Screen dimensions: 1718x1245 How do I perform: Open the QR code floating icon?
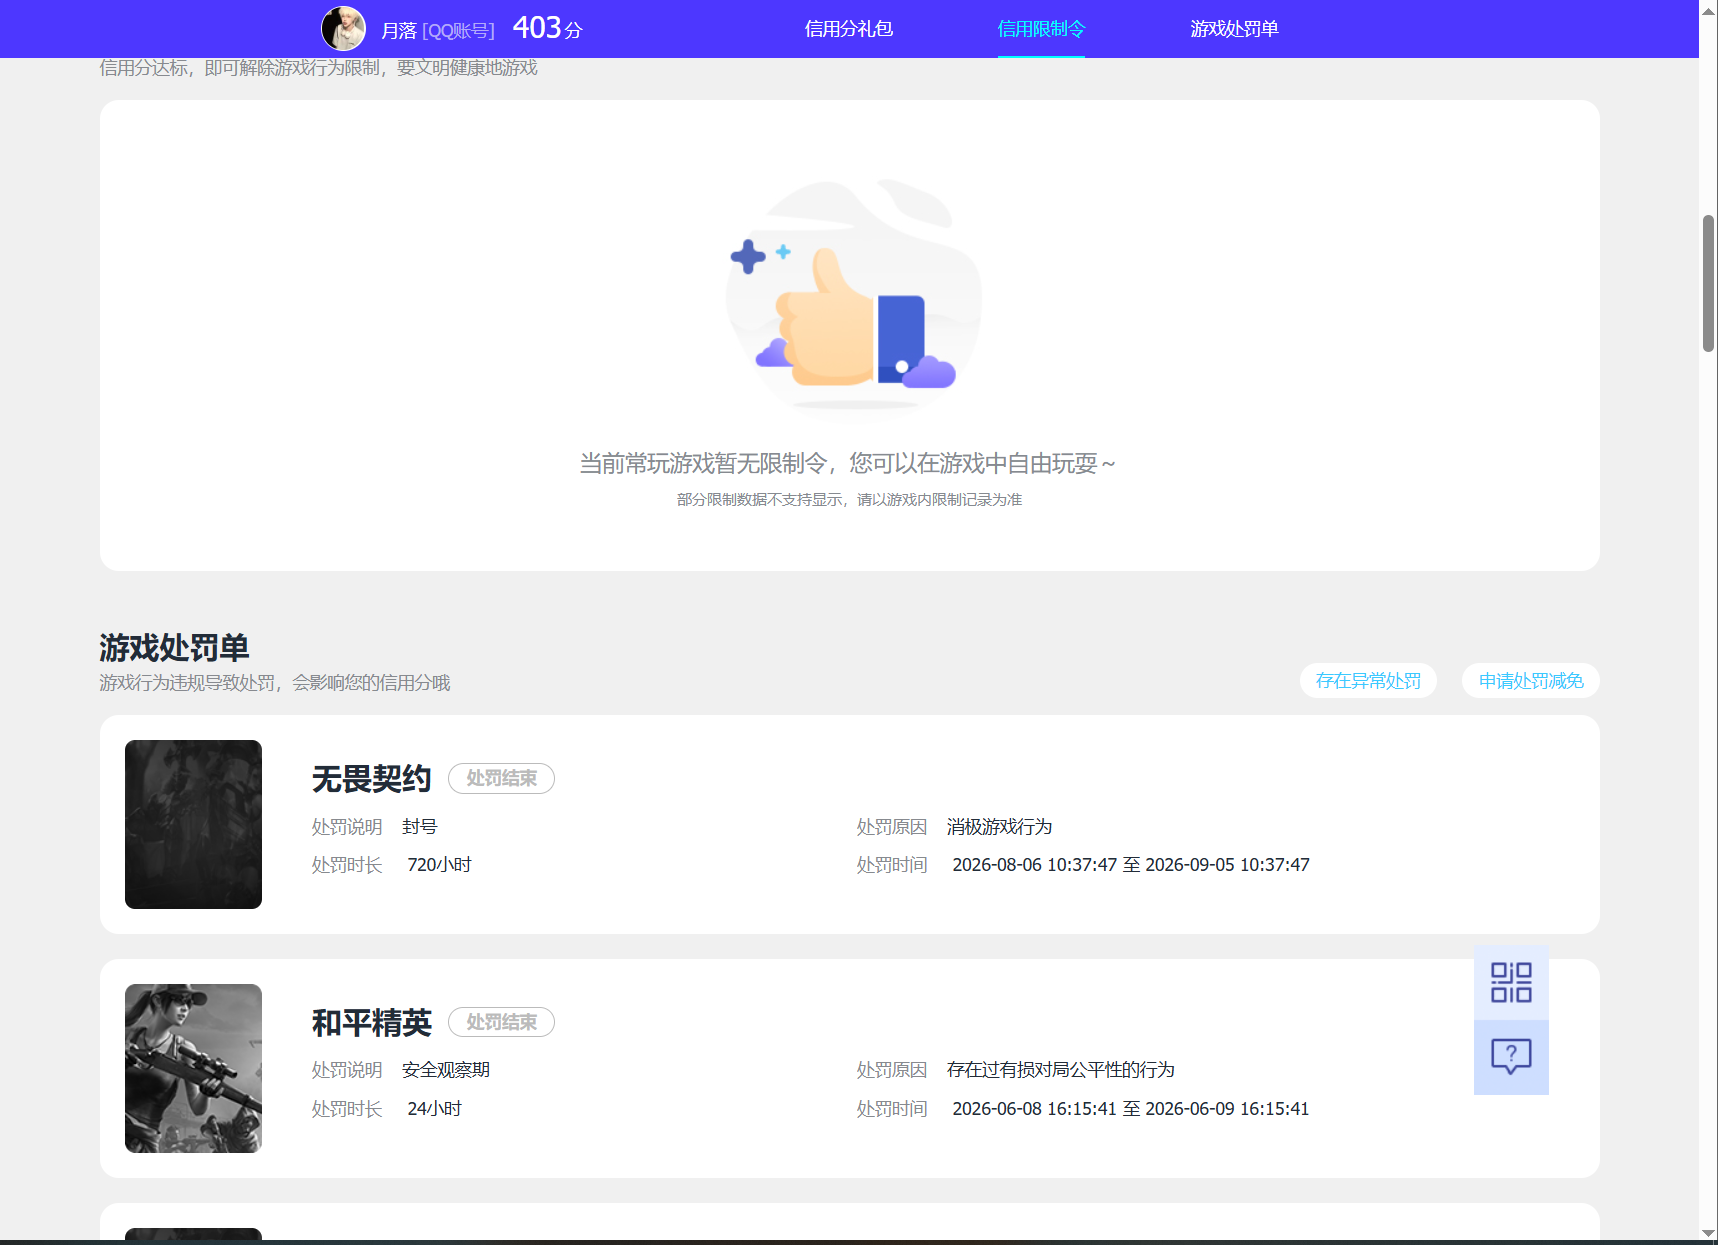pos(1511,983)
